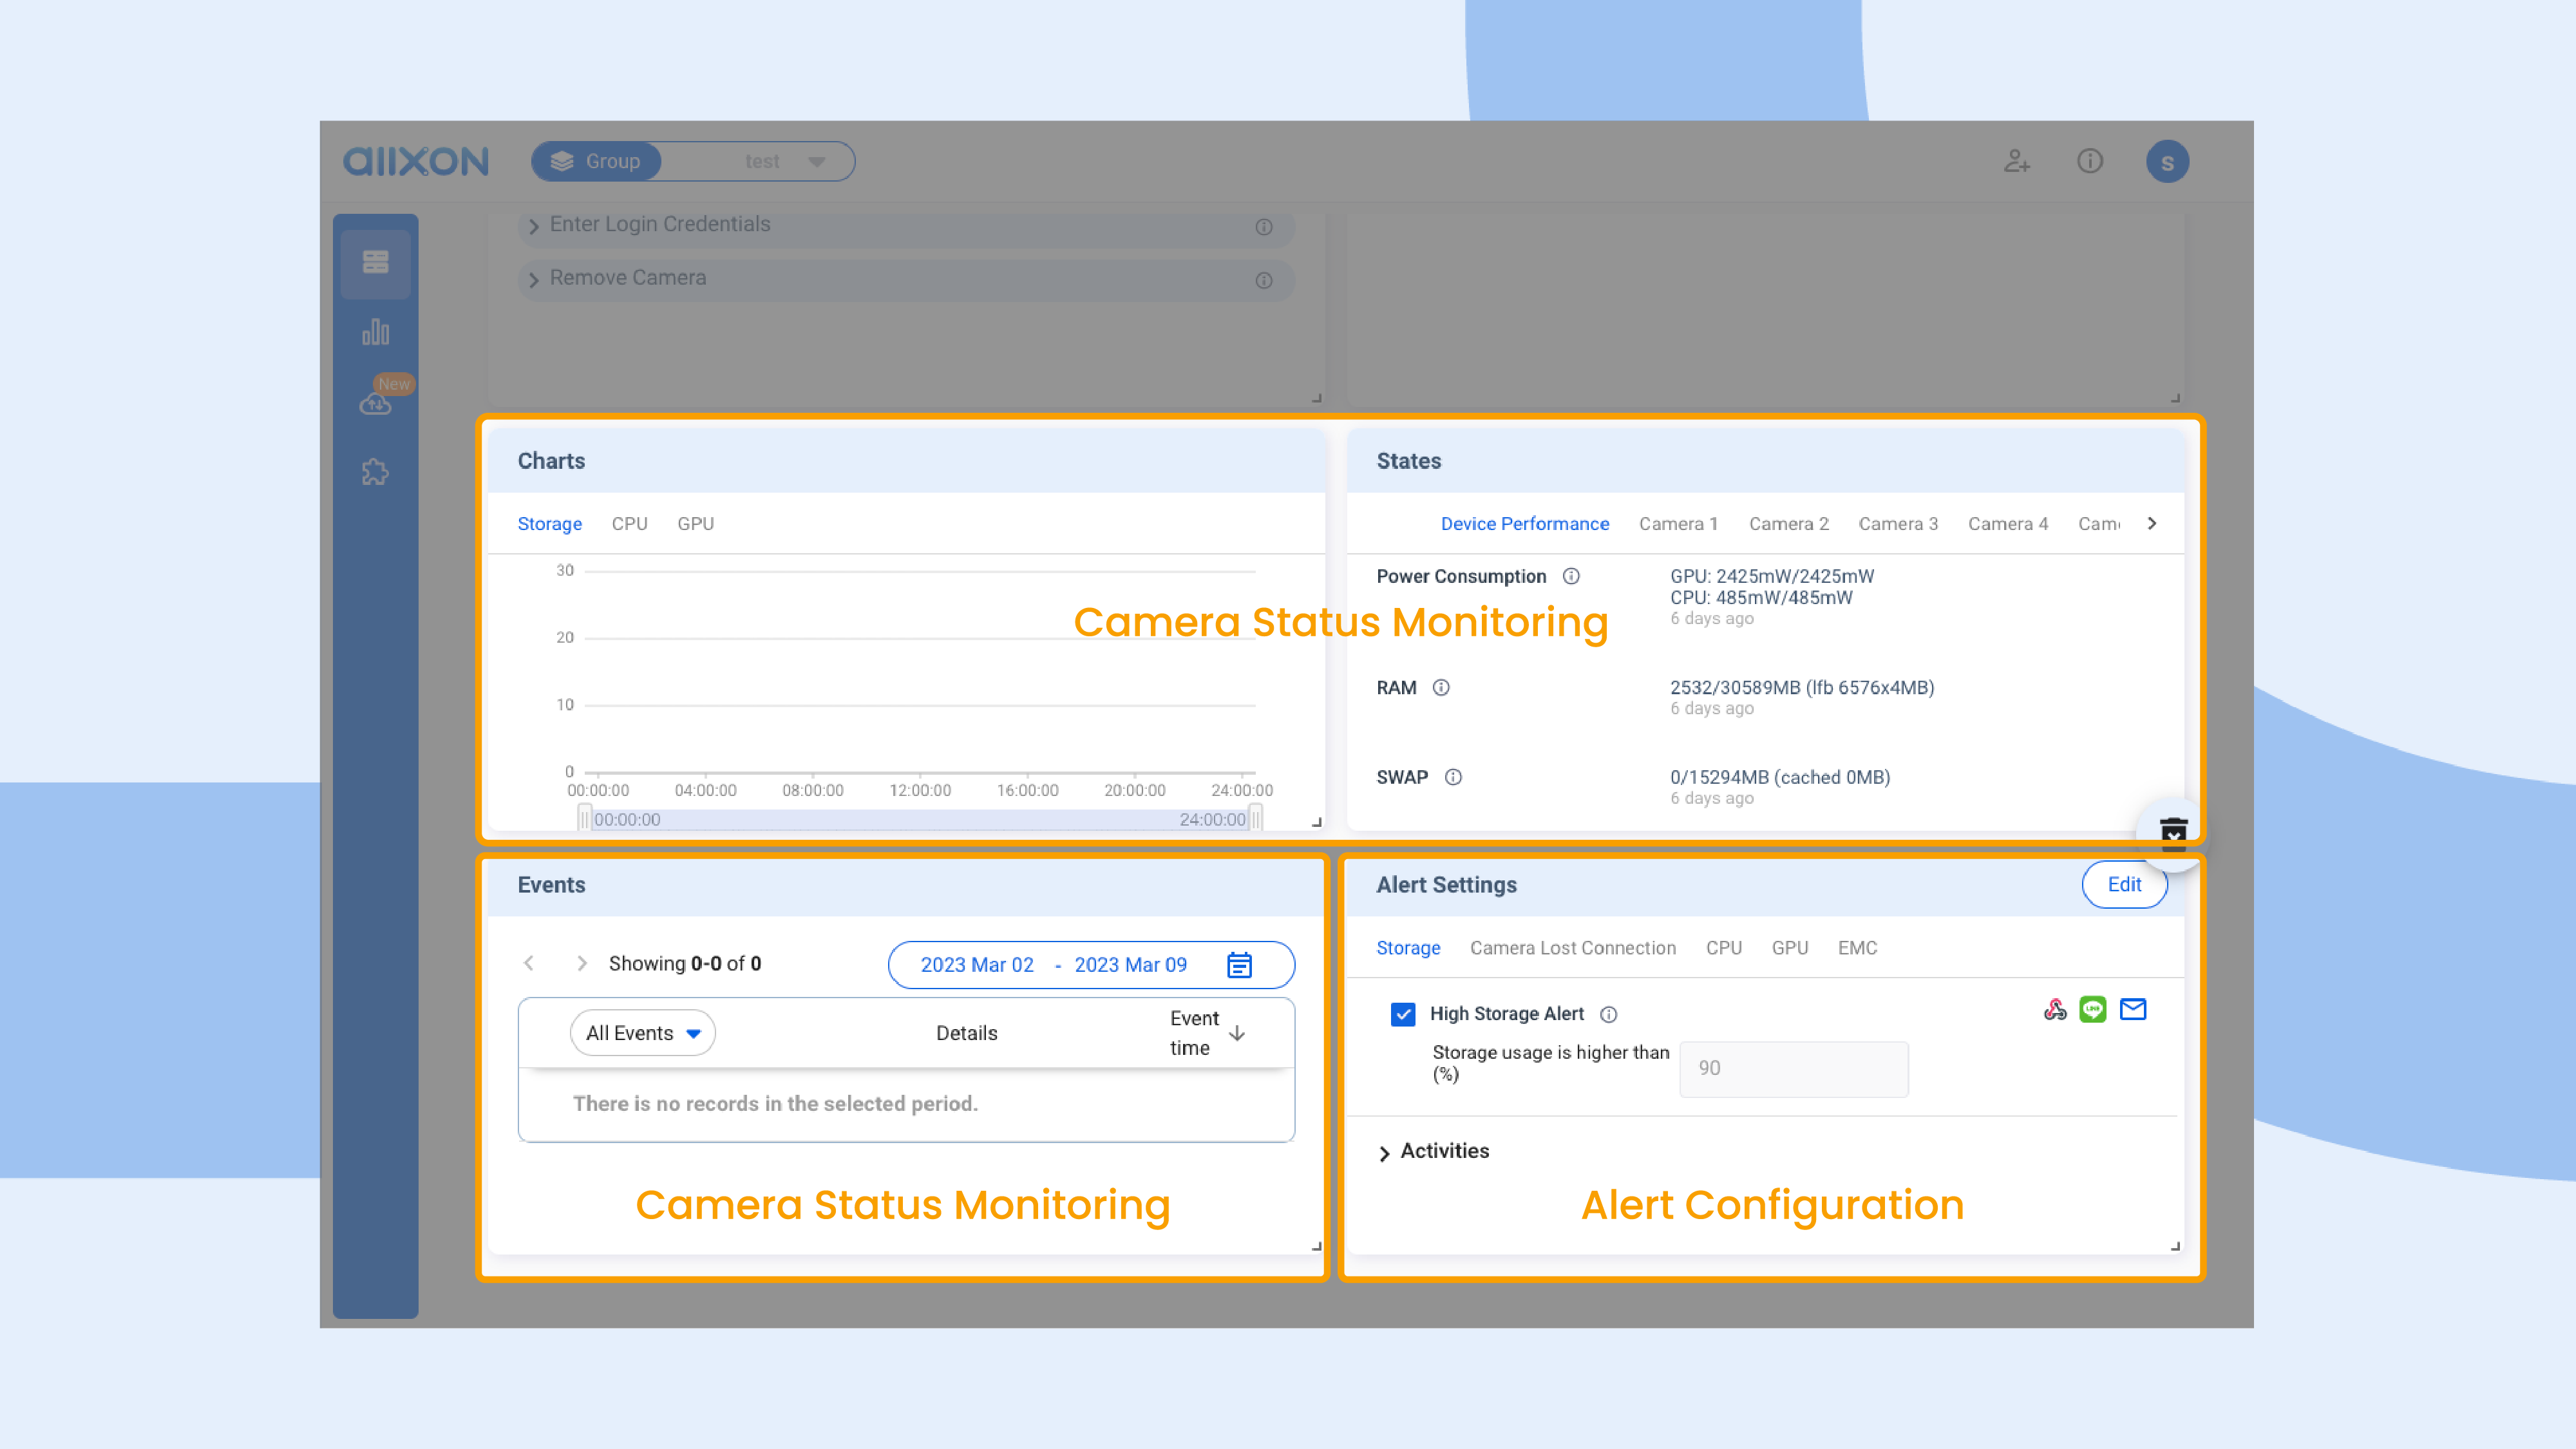Click the LINE messaging notification icon
The image size is (2576, 1449).
point(2092,1010)
